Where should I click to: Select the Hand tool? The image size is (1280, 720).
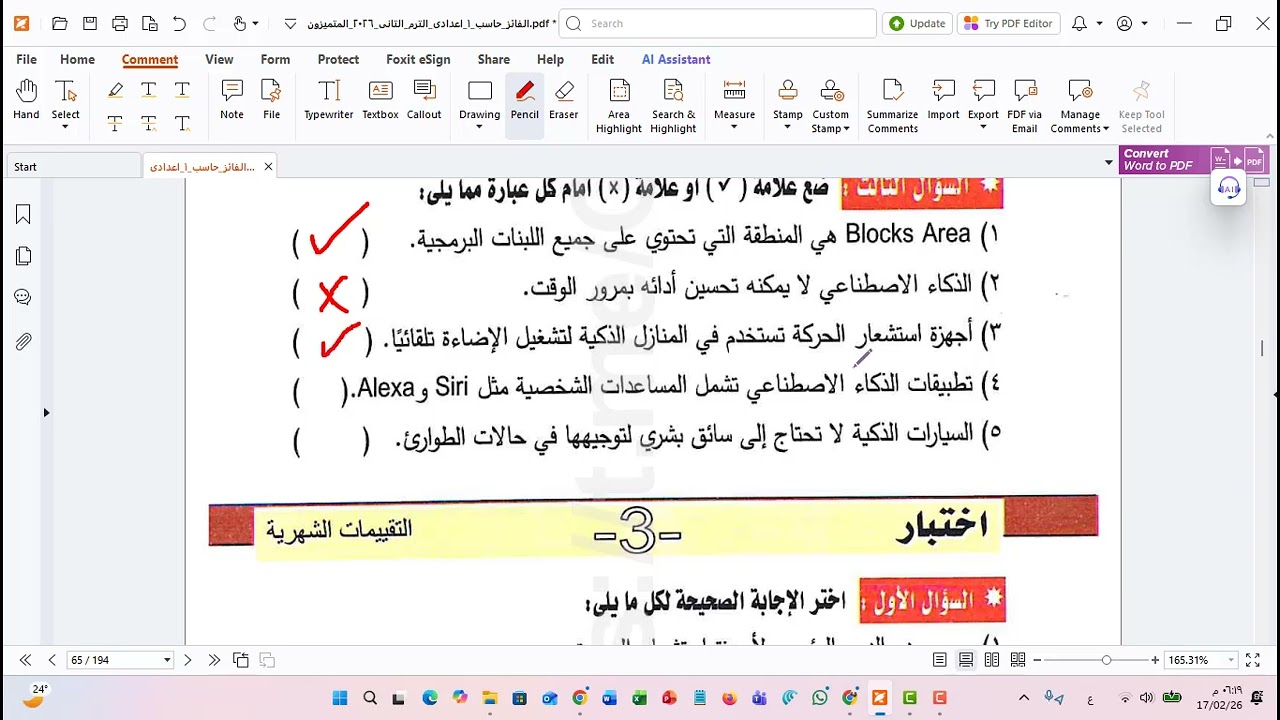(26, 100)
